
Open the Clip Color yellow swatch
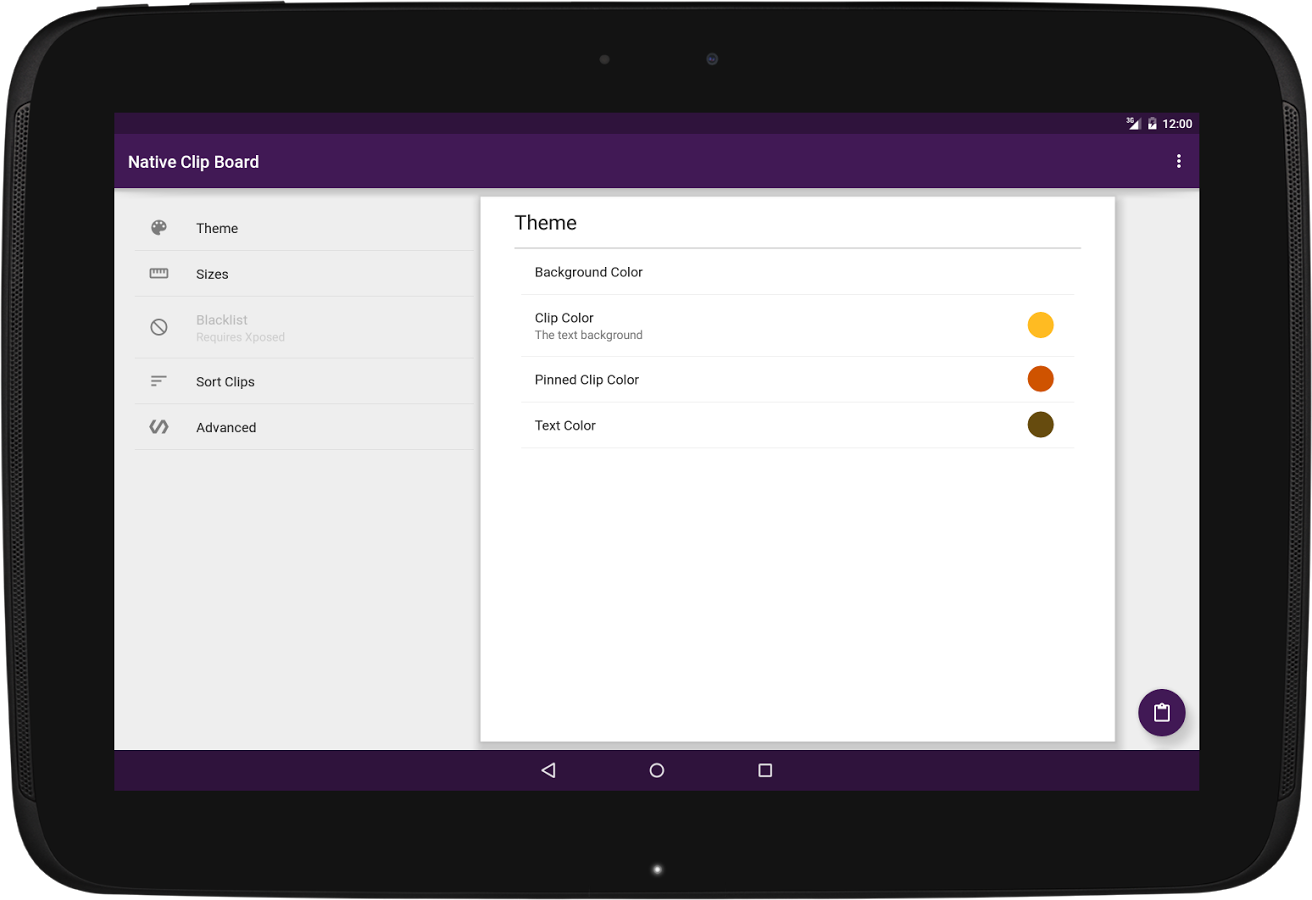[1041, 325]
